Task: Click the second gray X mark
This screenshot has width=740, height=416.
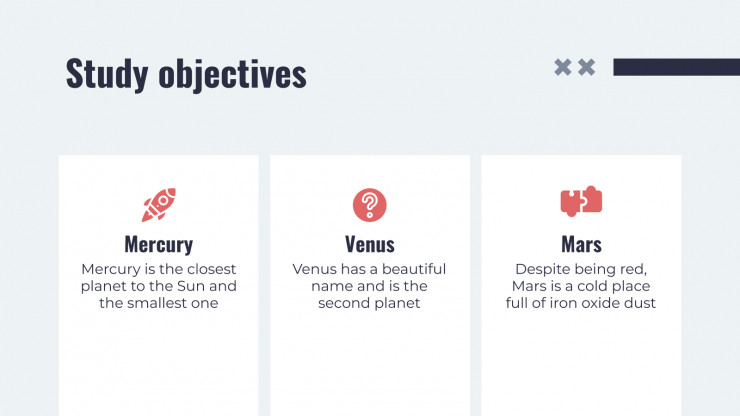Action: [587, 67]
